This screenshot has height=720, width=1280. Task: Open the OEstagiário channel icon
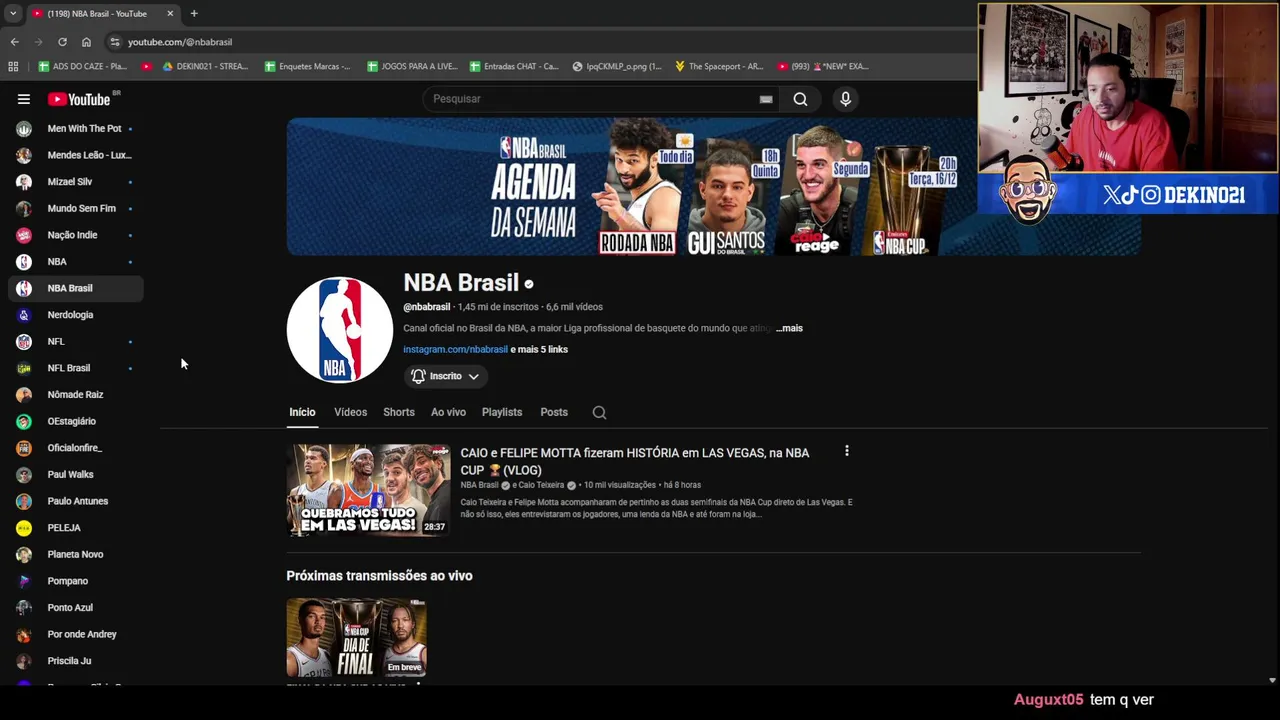24,421
